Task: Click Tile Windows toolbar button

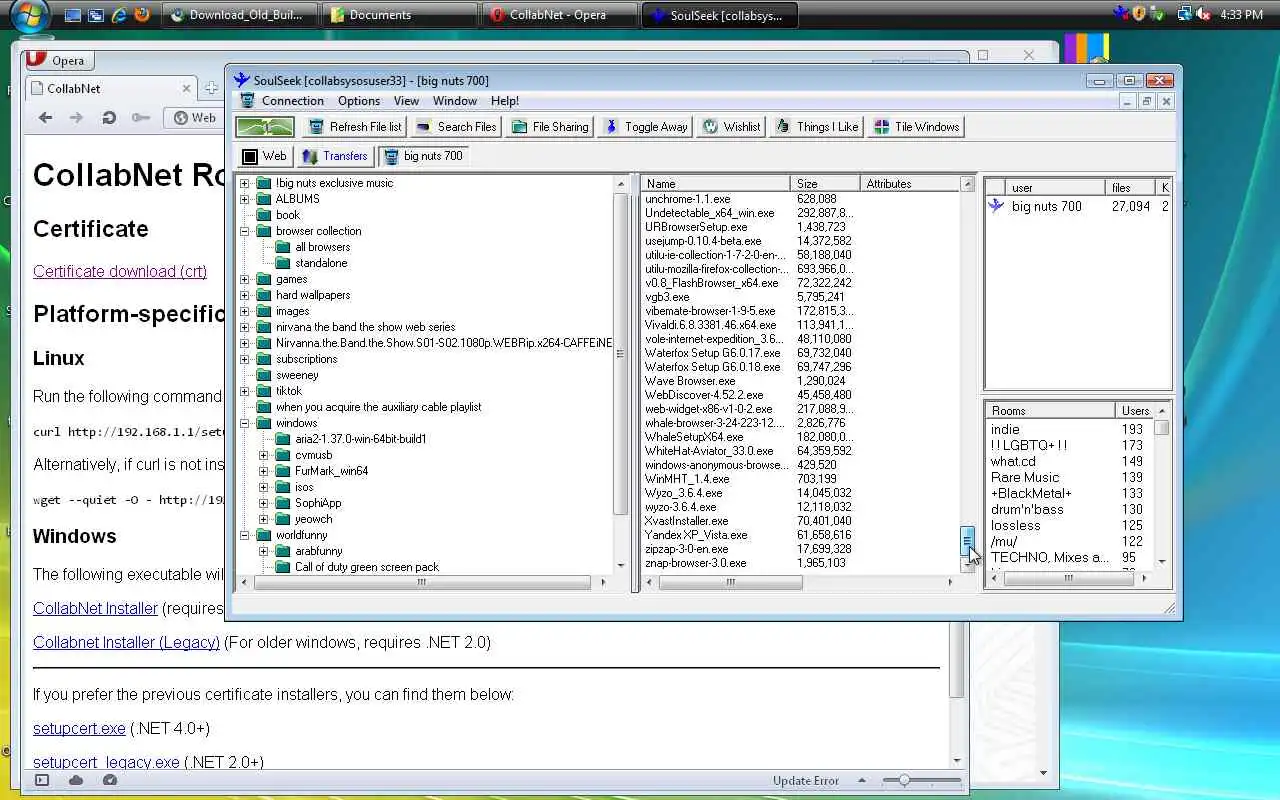Action: click(x=916, y=127)
